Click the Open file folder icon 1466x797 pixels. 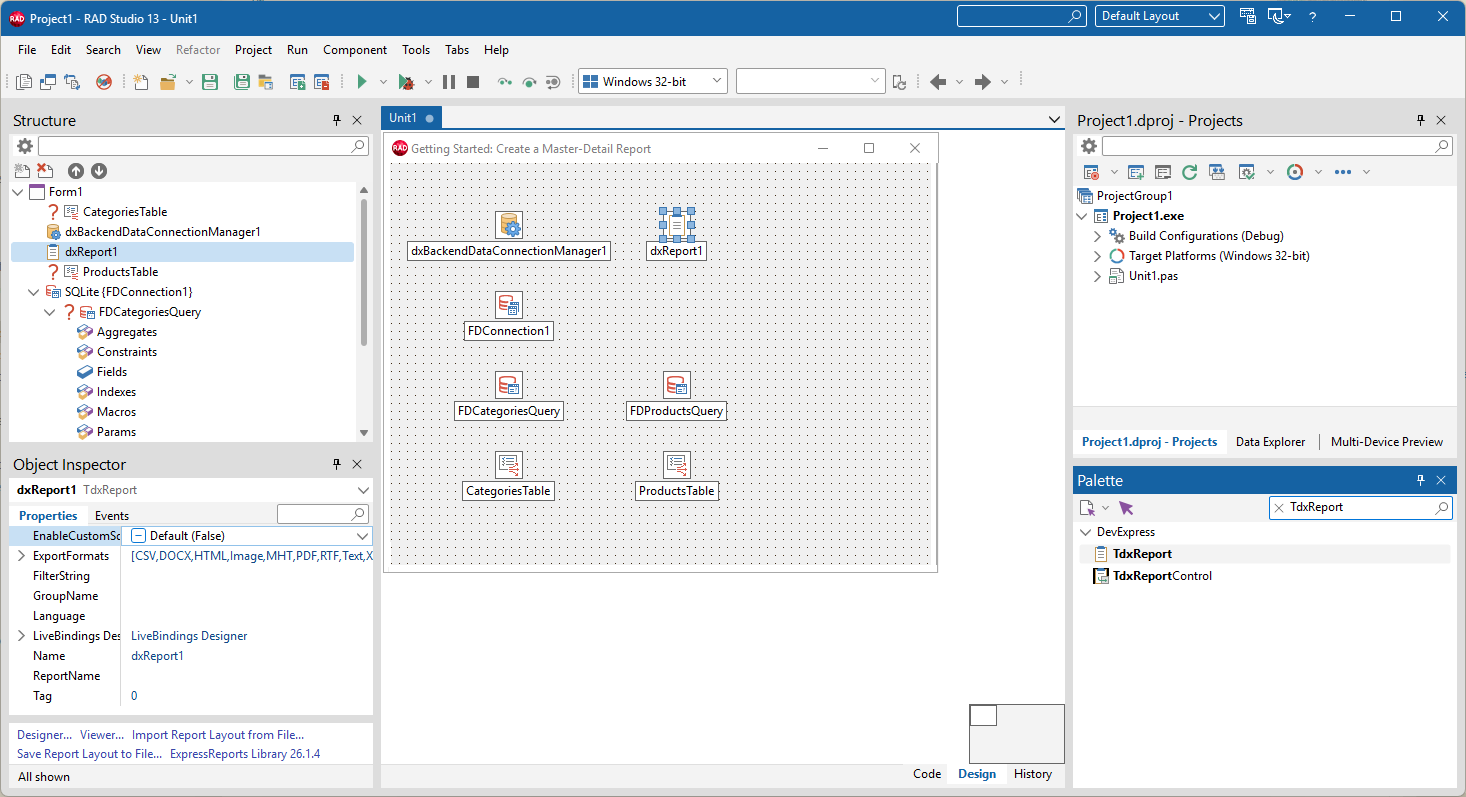(168, 82)
